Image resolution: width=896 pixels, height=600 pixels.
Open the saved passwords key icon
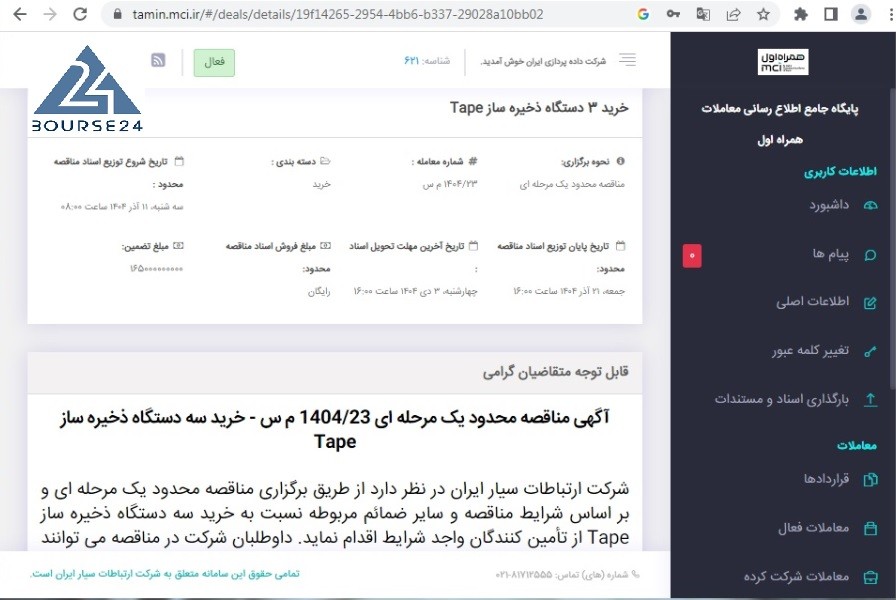click(673, 14)
